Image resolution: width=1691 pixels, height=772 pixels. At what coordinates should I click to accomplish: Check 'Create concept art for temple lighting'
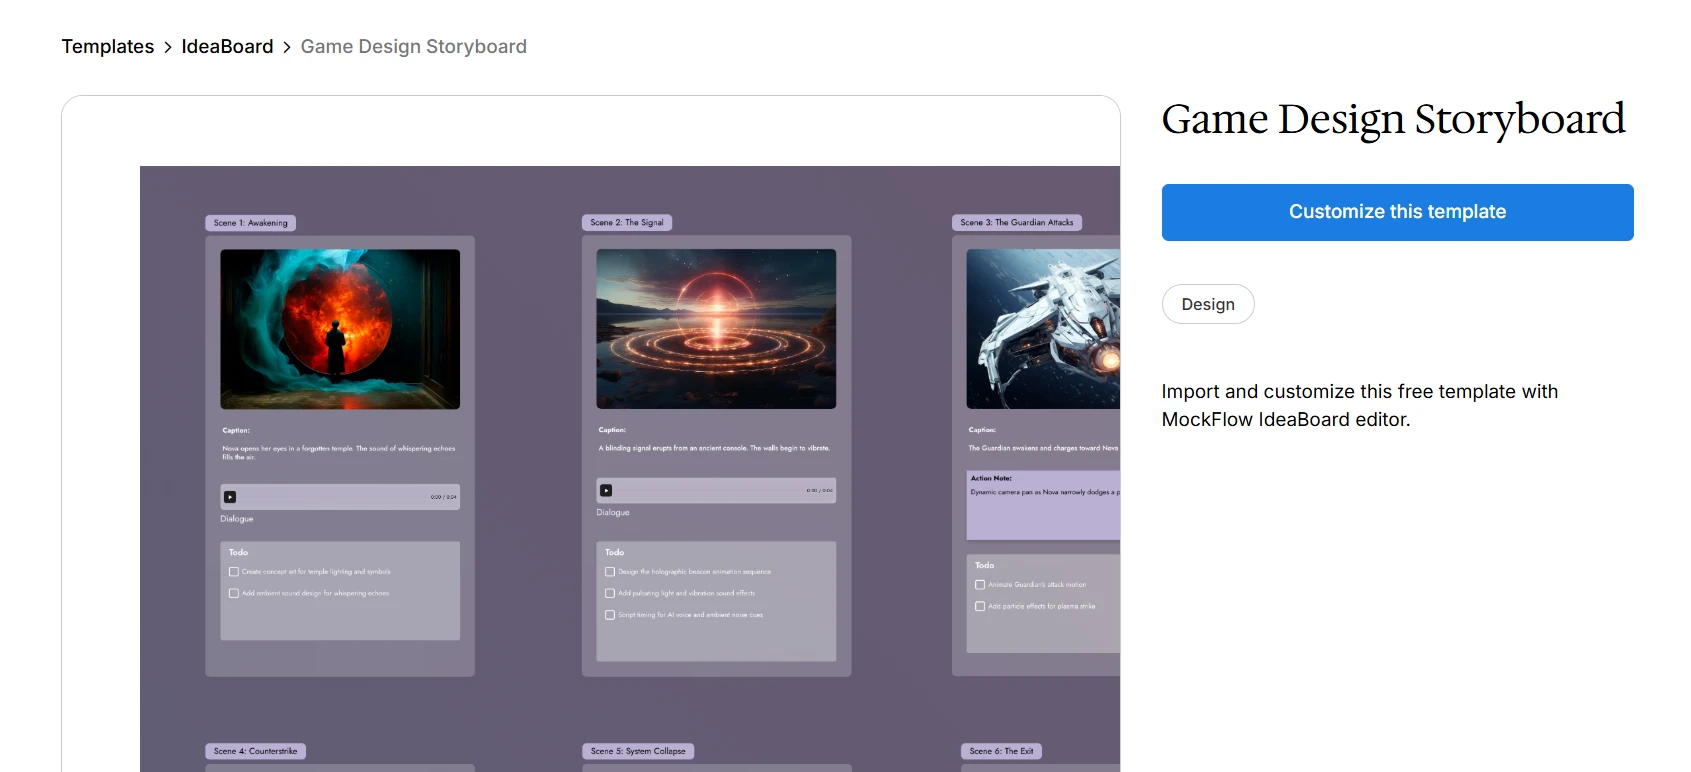234,572
